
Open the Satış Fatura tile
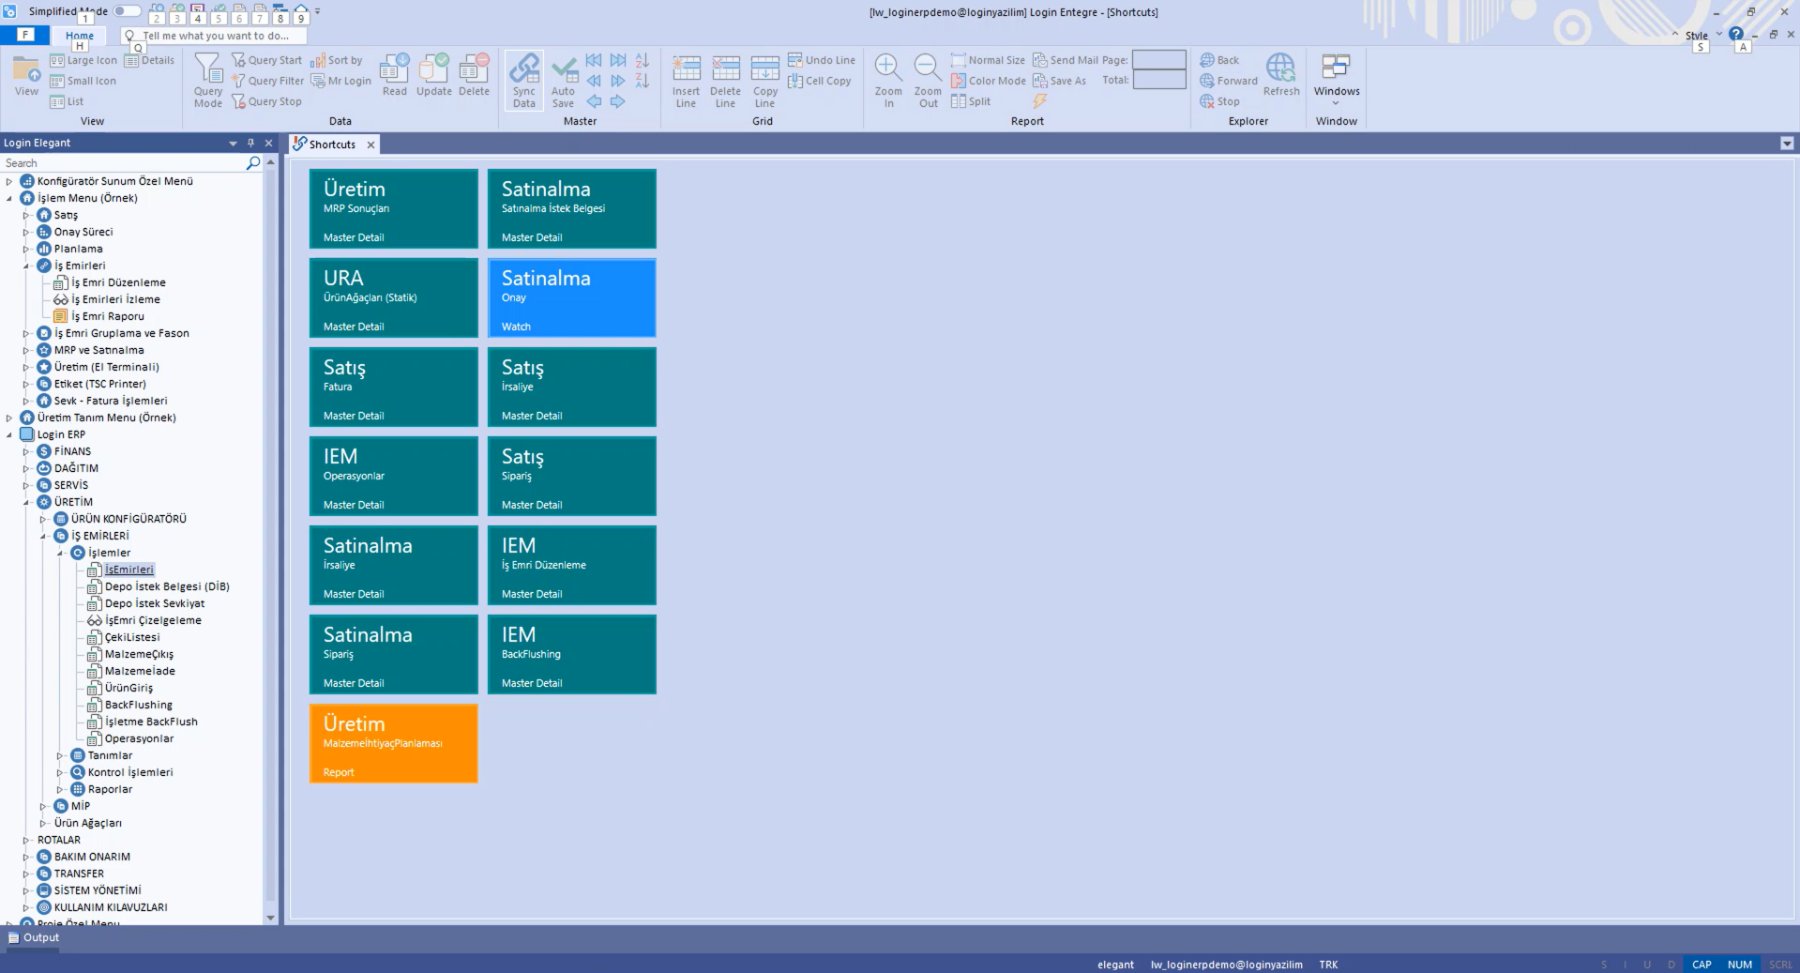tap(394, 387)
